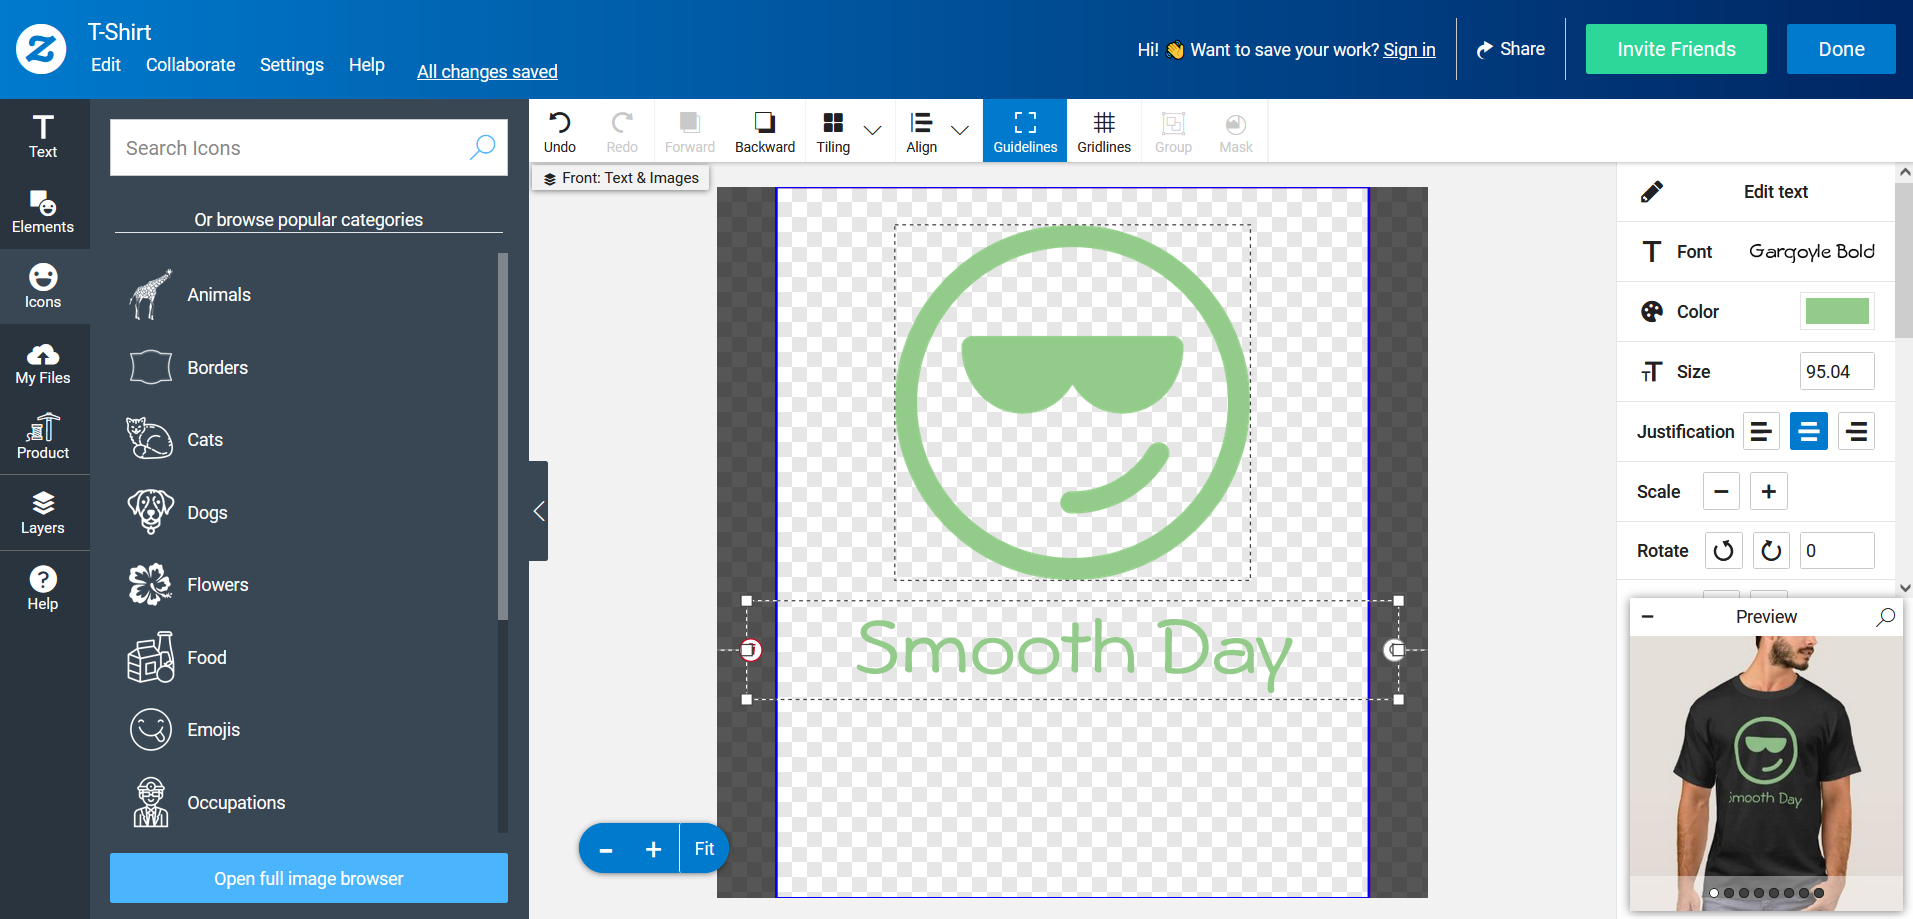Click the Invite Friends button

pos(1675,49)
